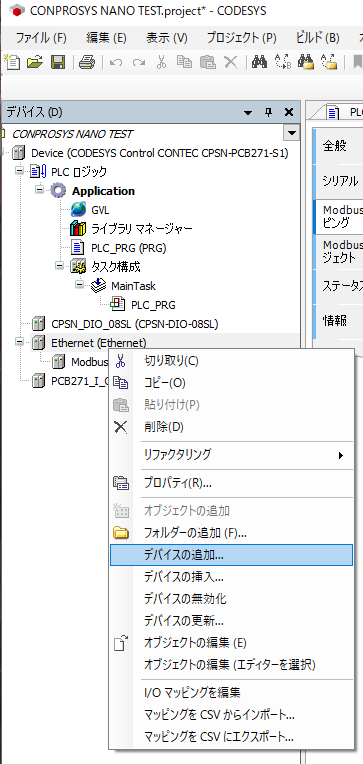Viewport: 363px width, 764px height.
Task: Select the PCB271_I_O device node
Action: pyautogui.click(x=79, y=381)
